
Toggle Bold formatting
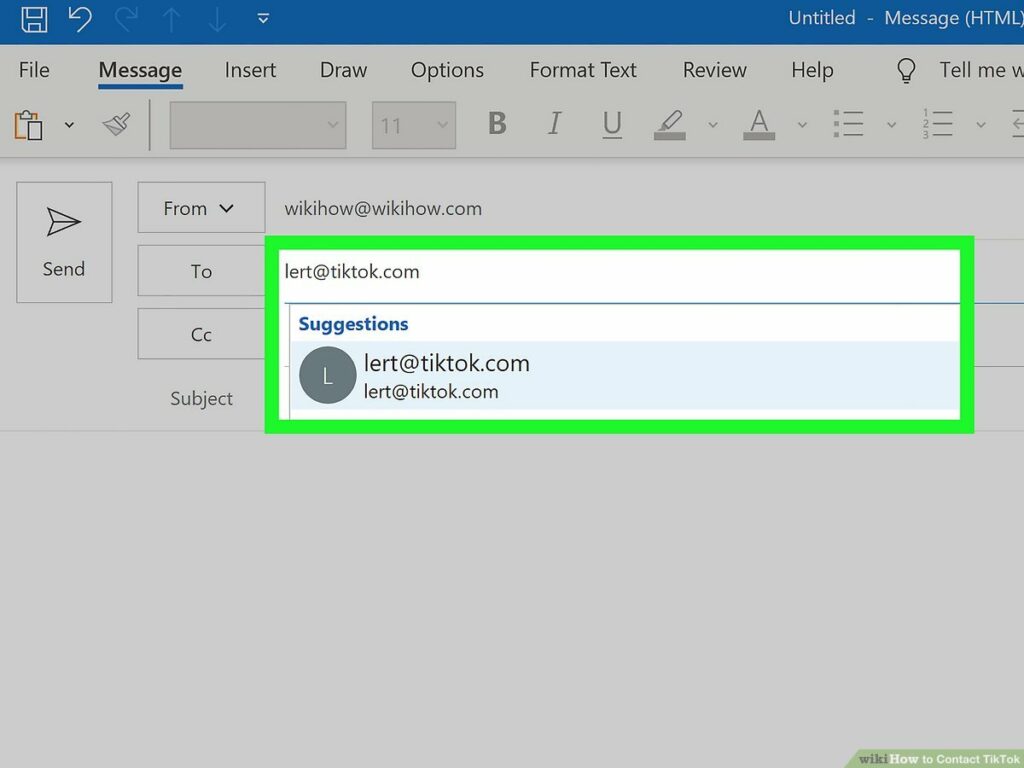(497, 125)
